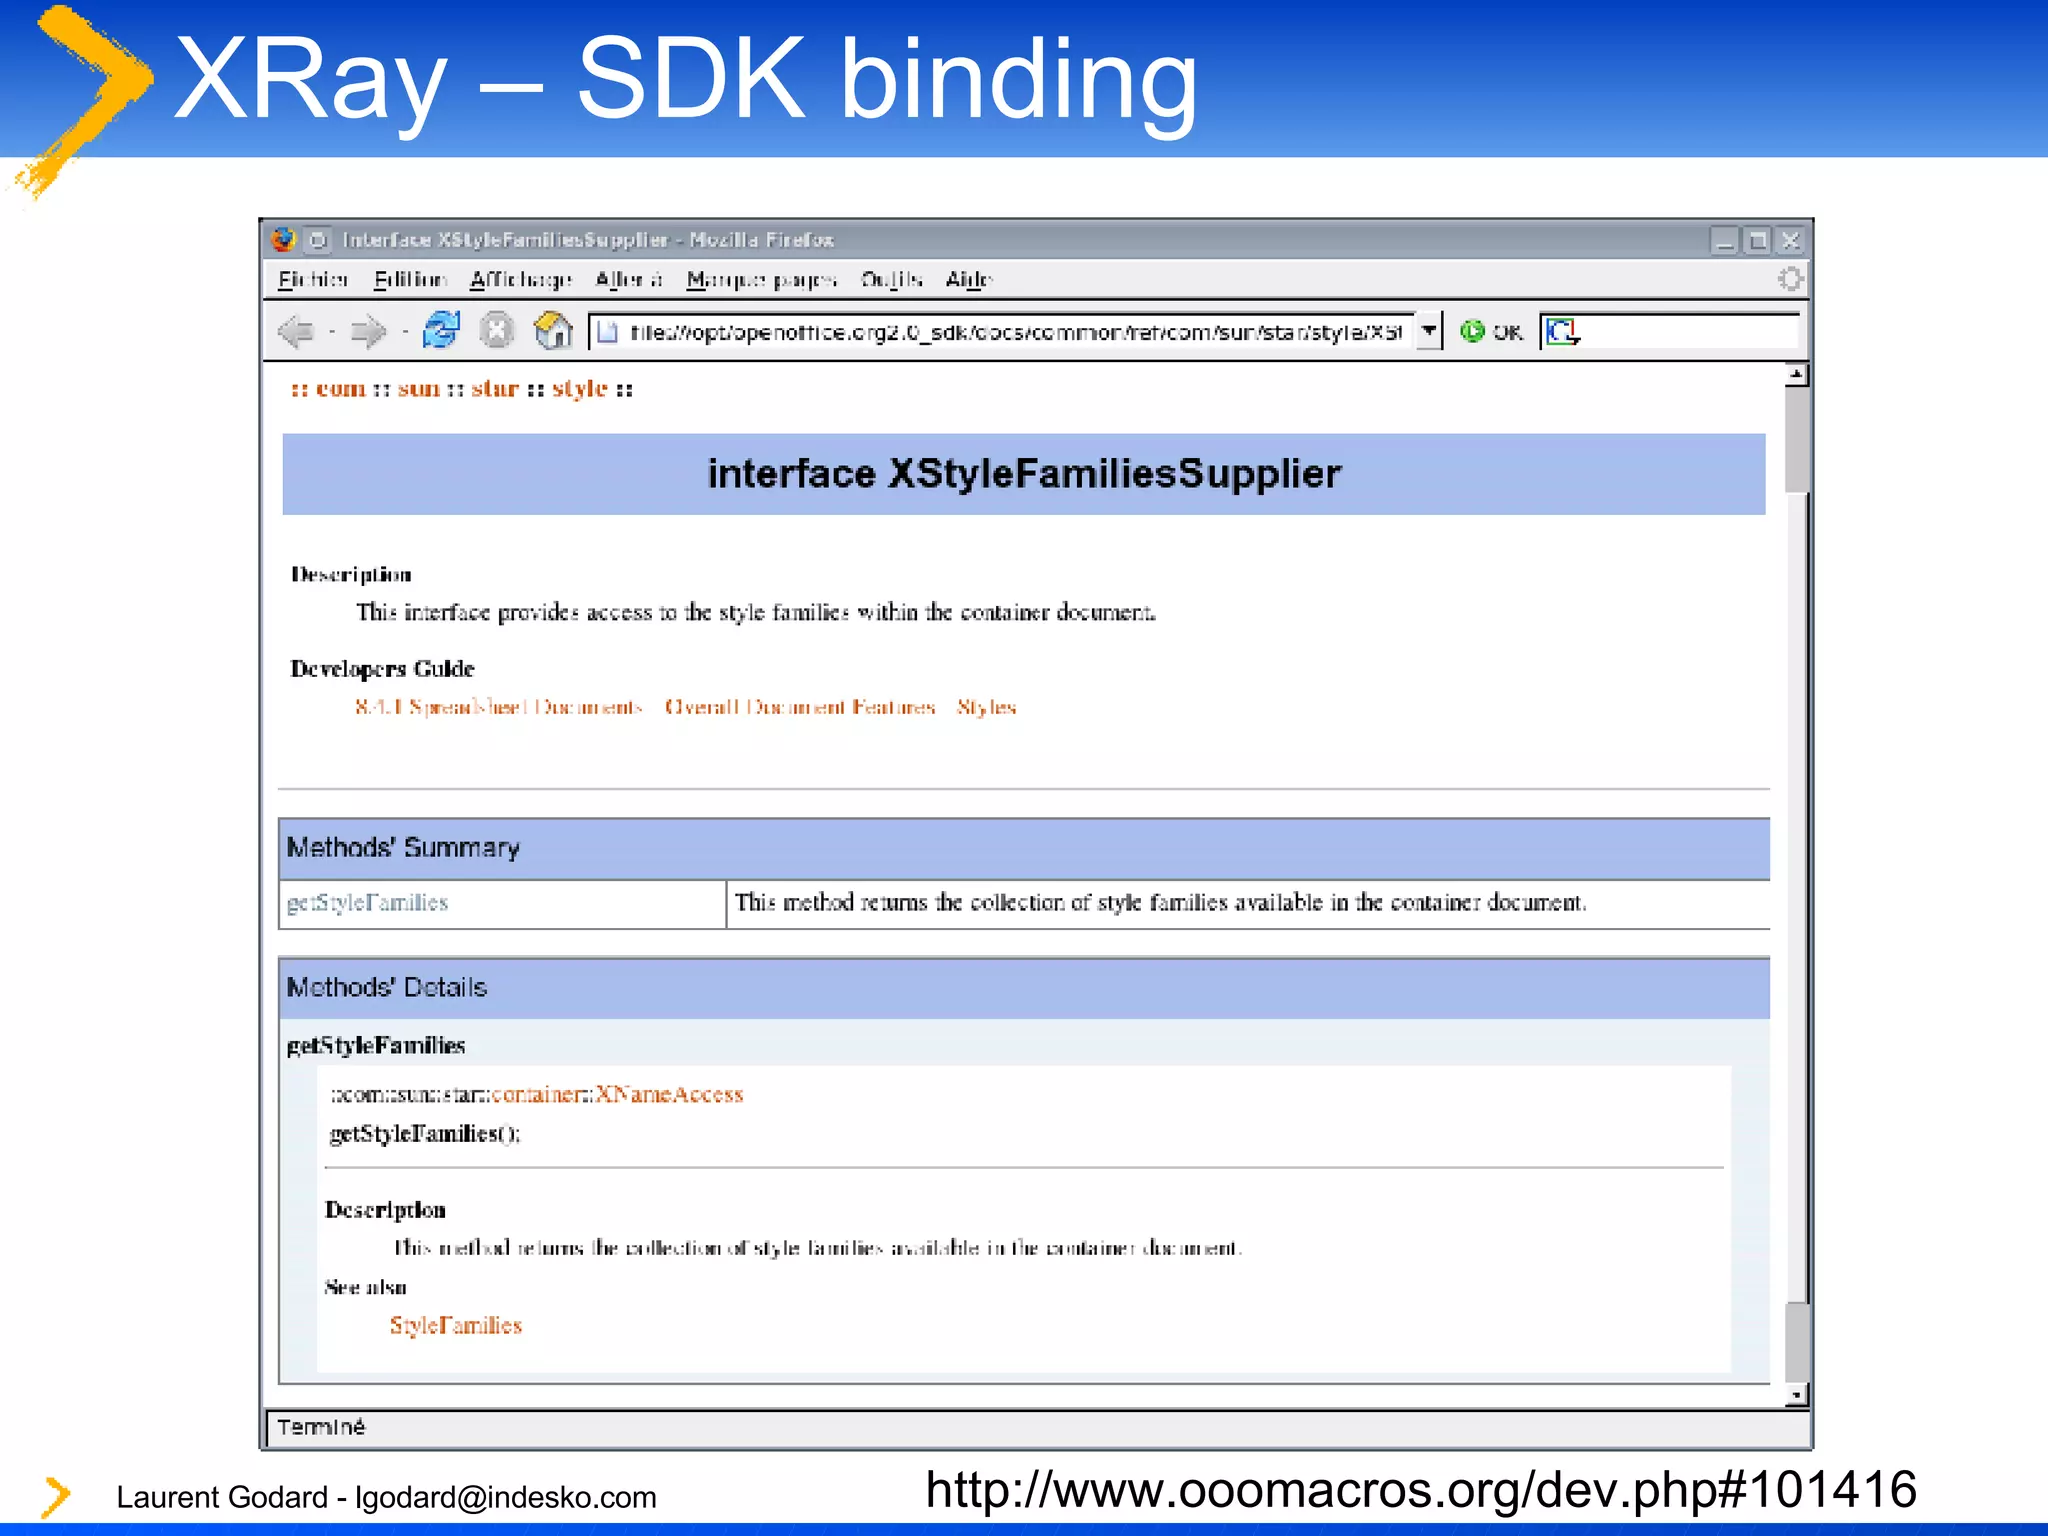Click the Firefox forward arrow button

pyautogui.click(x=368, y=331)
